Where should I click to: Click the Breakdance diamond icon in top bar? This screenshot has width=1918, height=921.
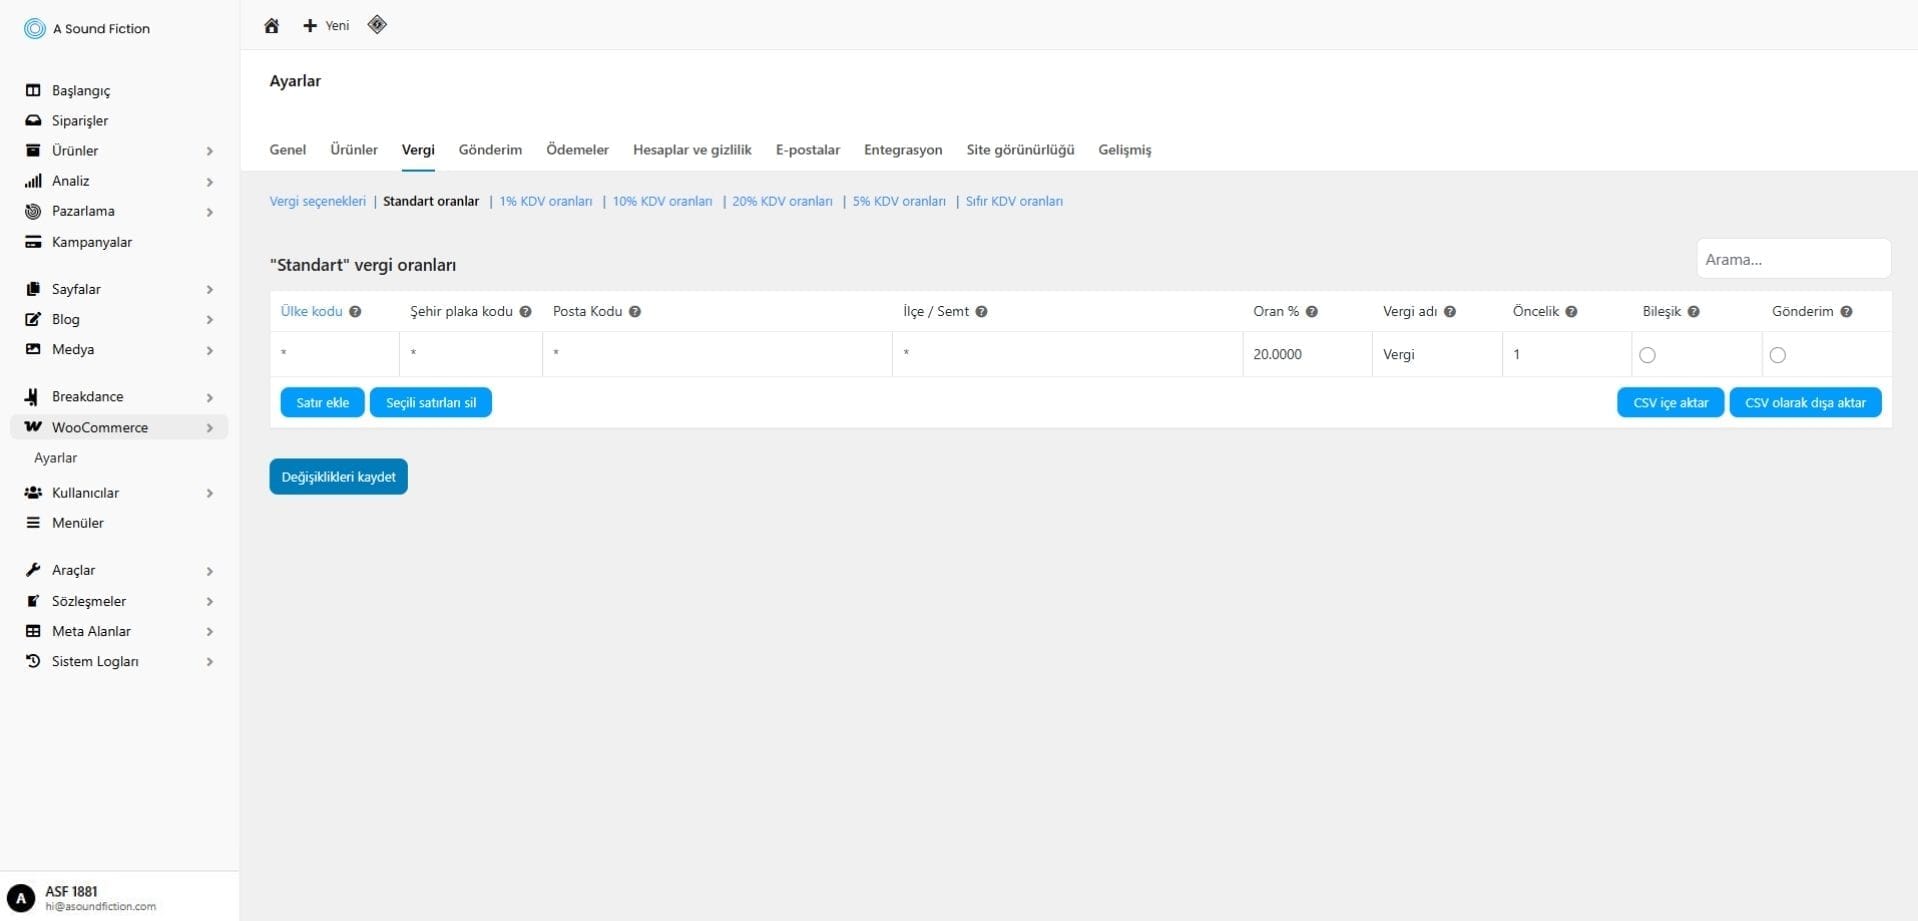377,25
